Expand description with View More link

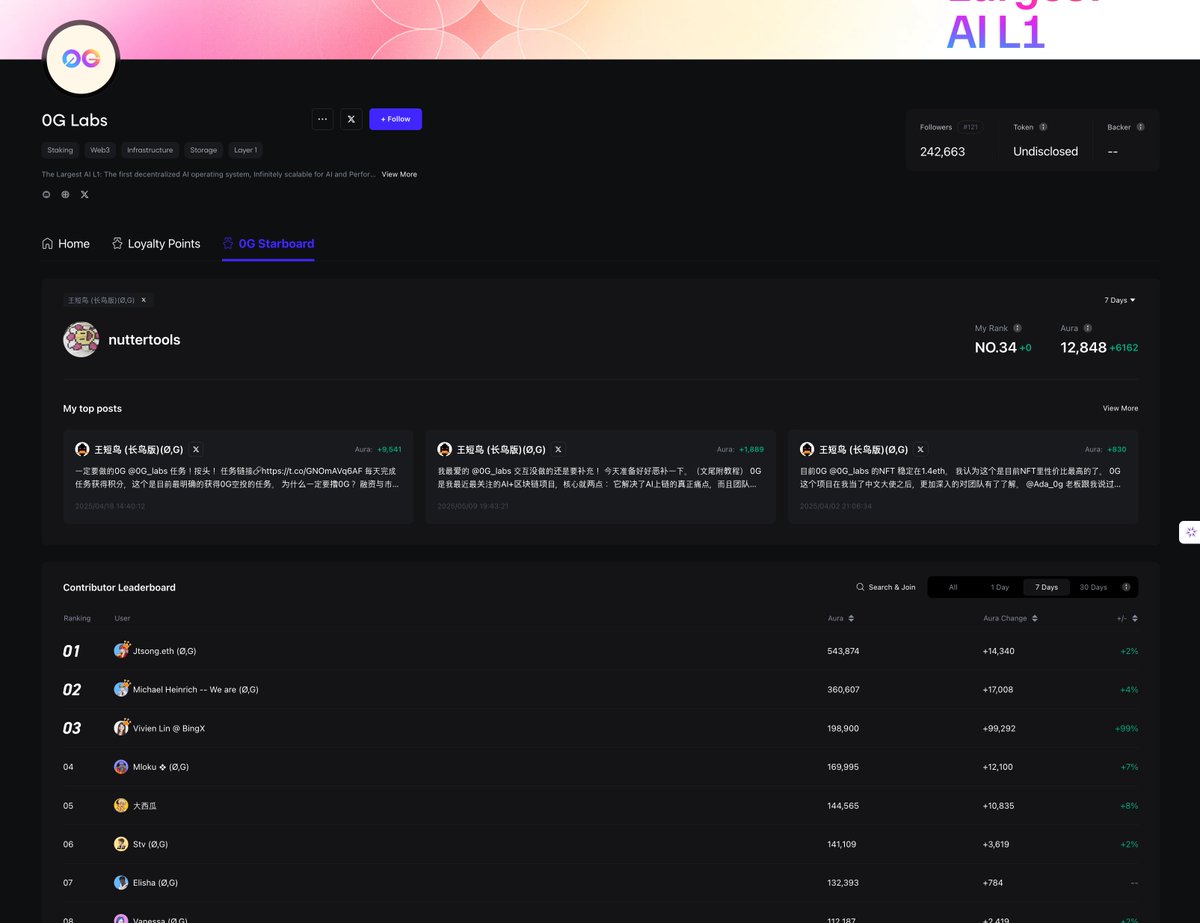click(399, 174)
